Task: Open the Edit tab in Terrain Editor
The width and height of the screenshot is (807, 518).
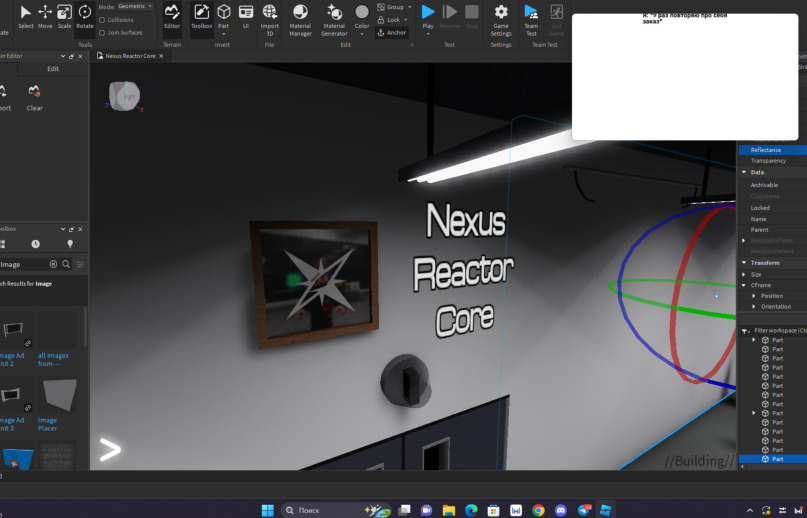Action: click(x=53, y=68)
